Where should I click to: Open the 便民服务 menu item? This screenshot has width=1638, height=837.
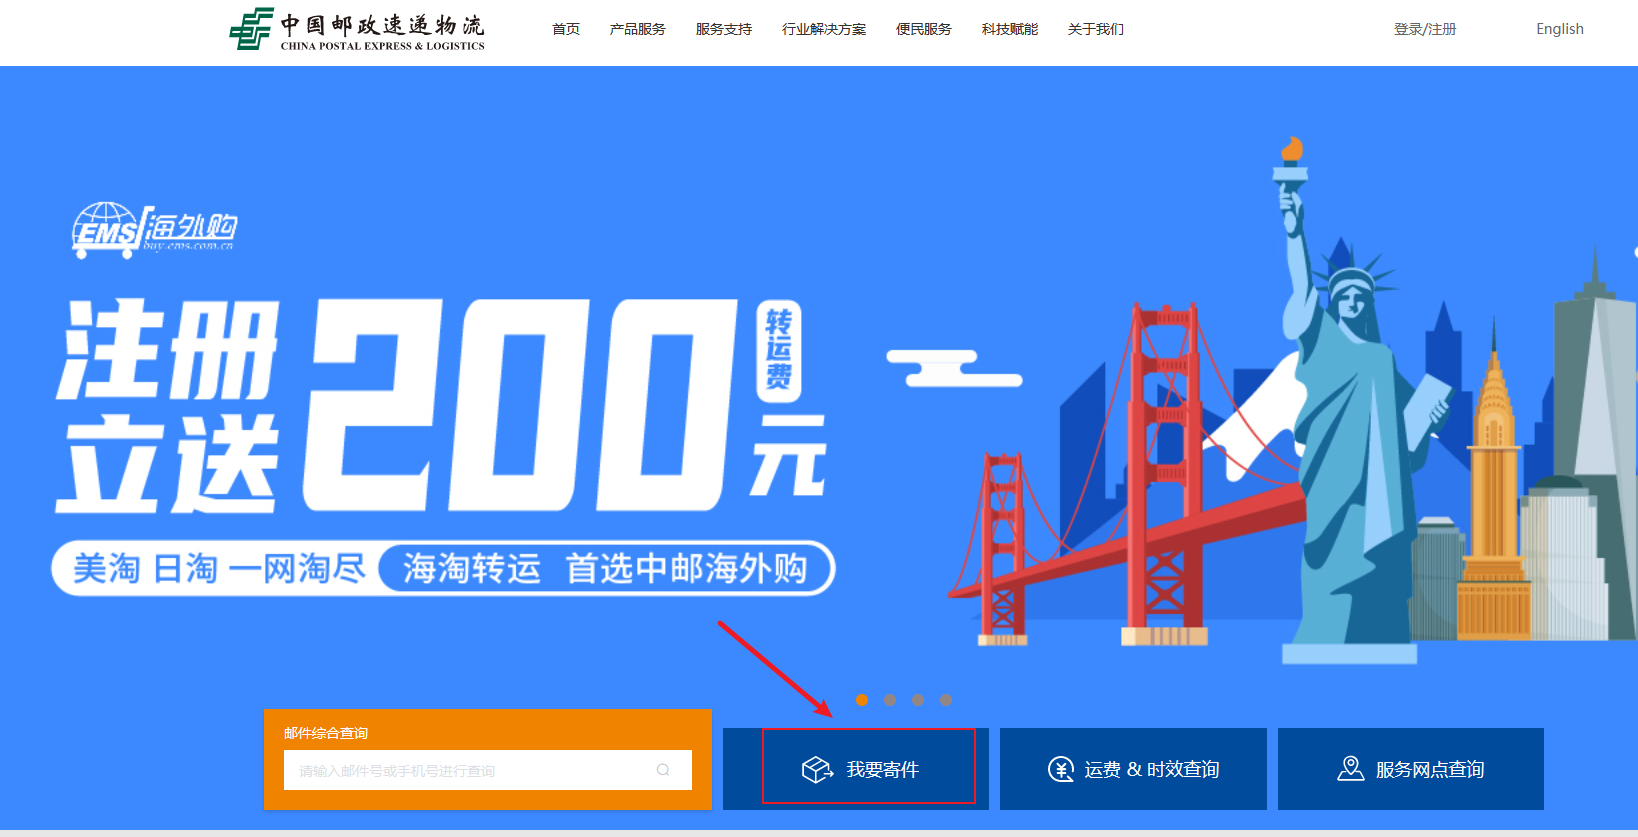click(923, 29)
